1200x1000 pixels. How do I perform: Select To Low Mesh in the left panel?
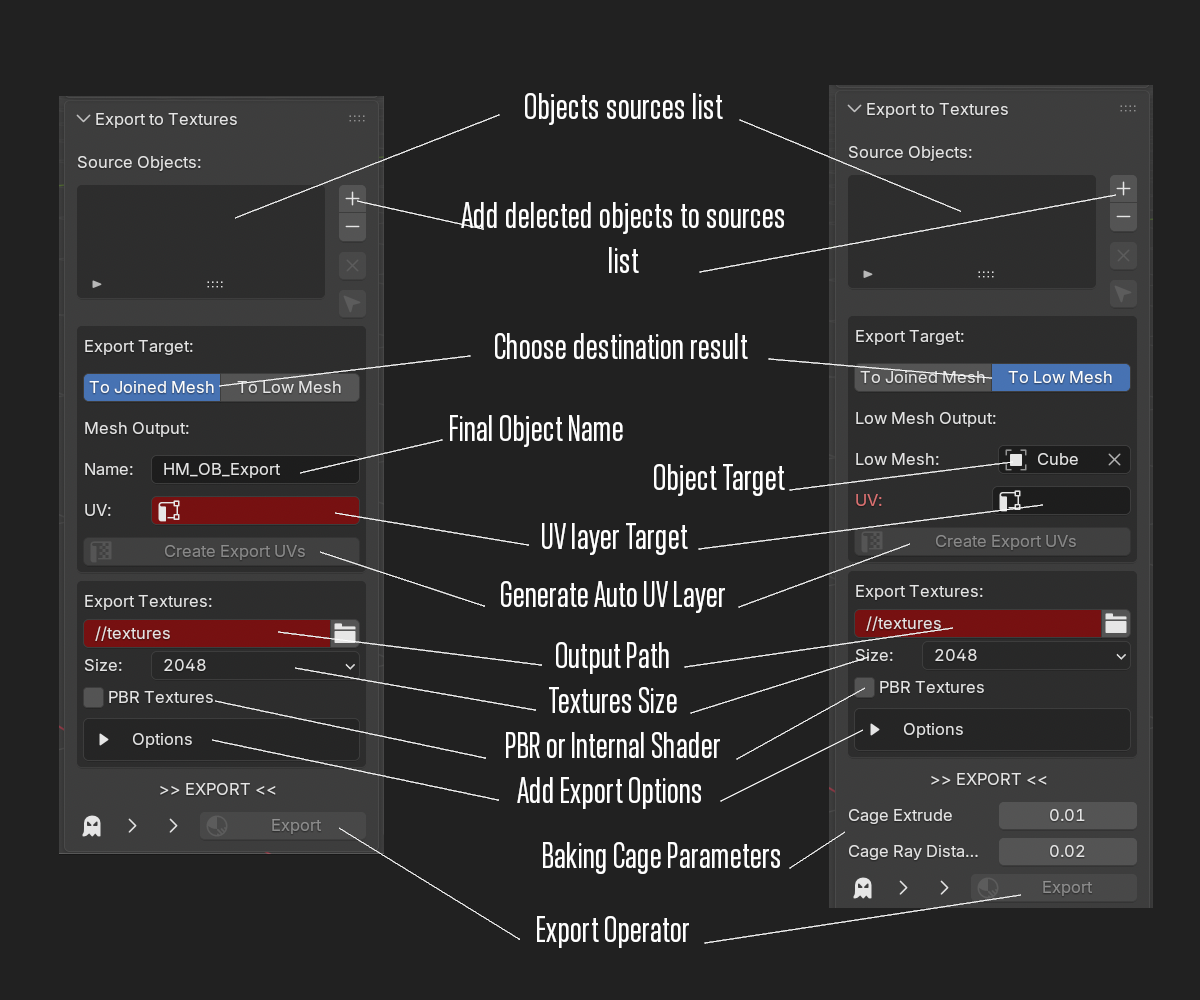tap(289, 388)
